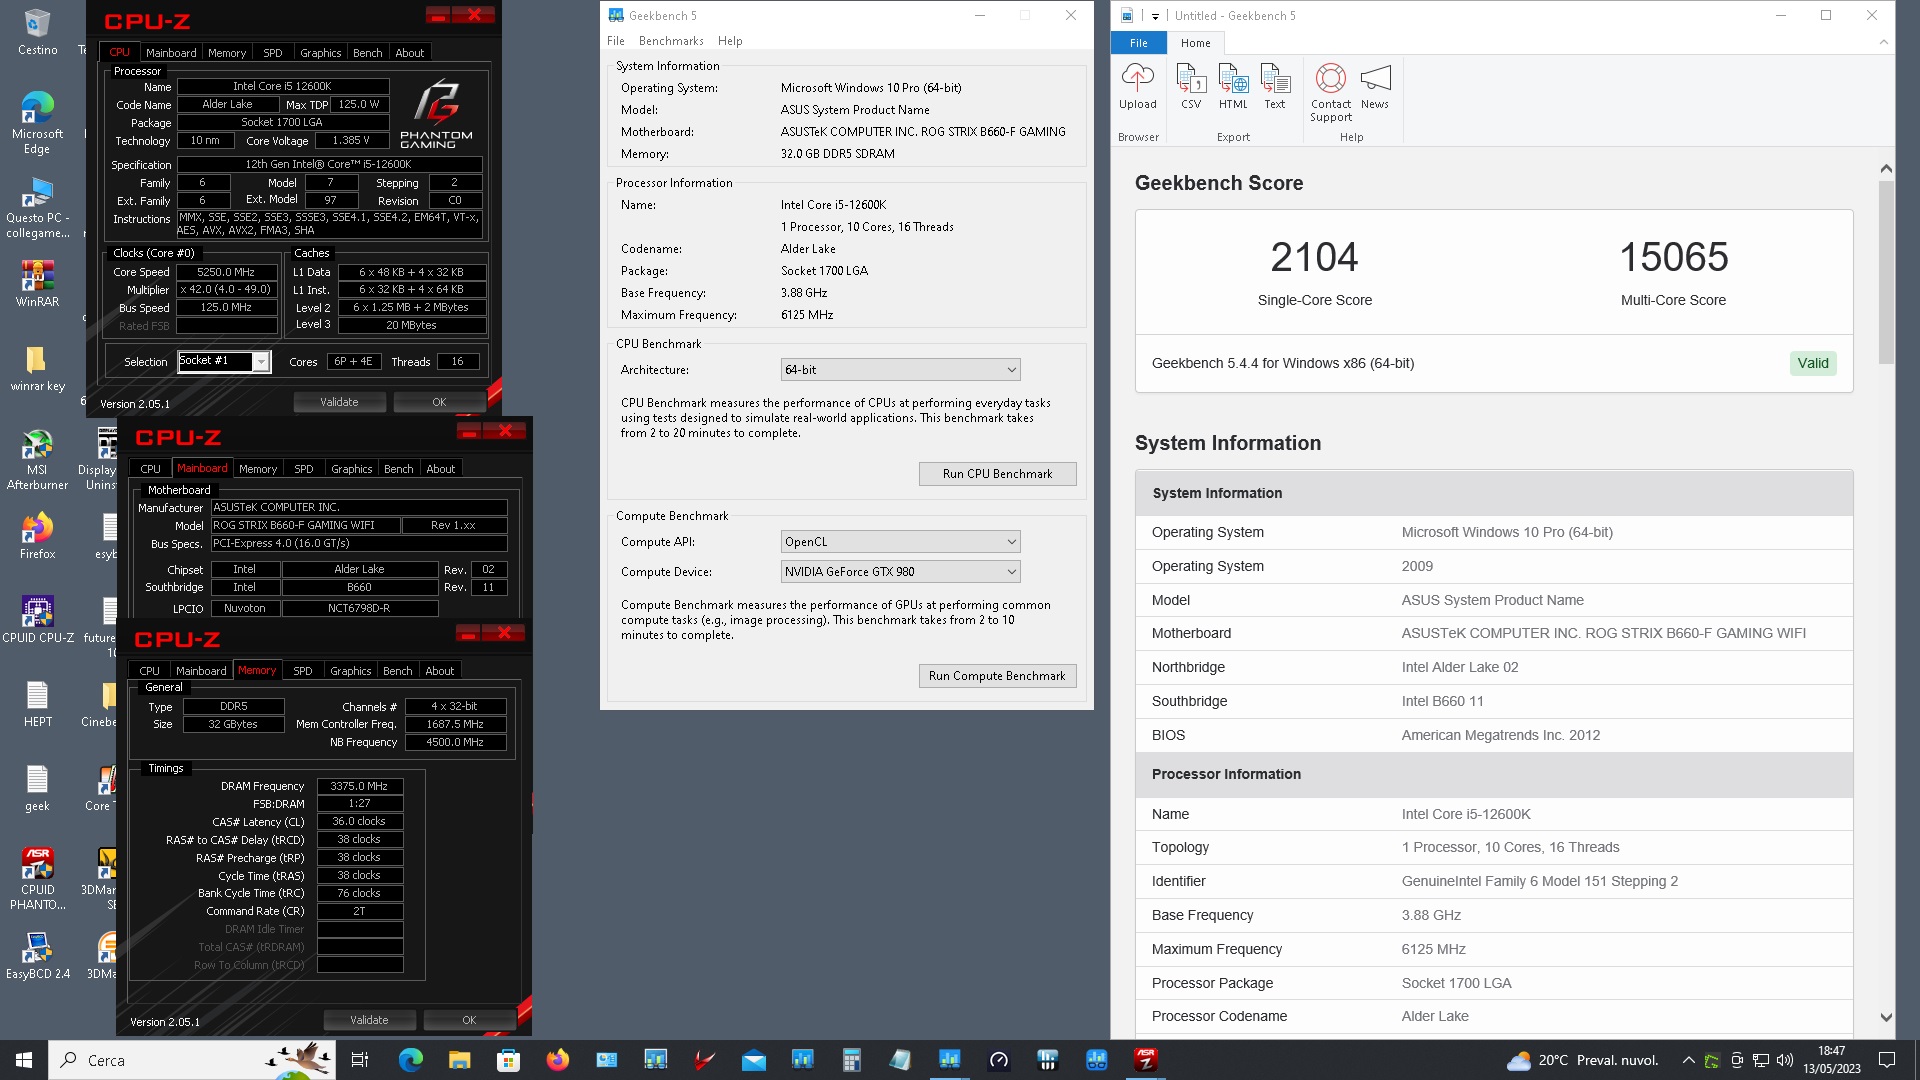Open Microsoft Edge desktop shortcut

[38, 122]
